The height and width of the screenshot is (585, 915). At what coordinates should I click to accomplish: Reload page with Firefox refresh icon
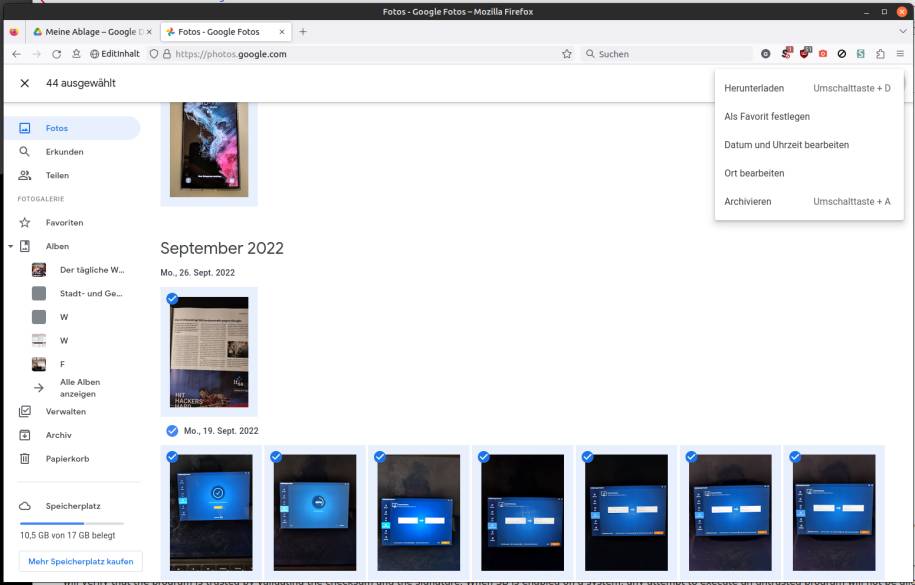(x=57, y=54)
